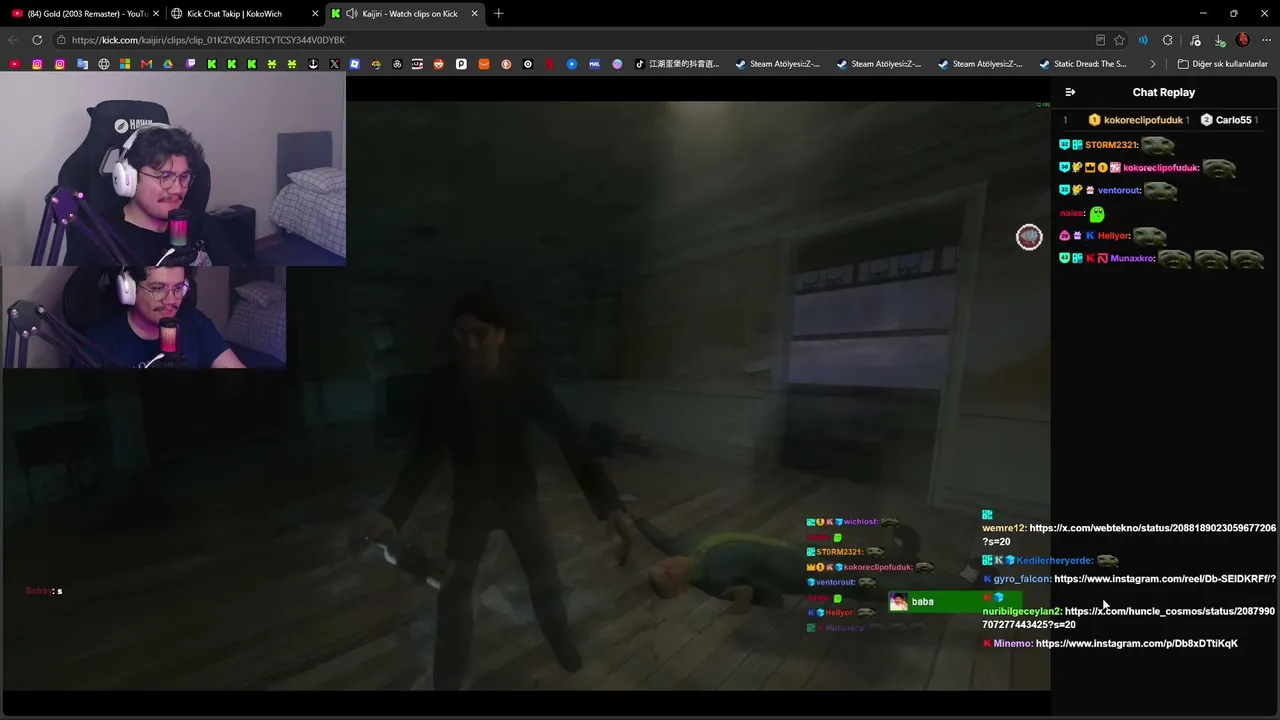
Task: Open the blue play-button bookmark icon
Action: point(571,64)
